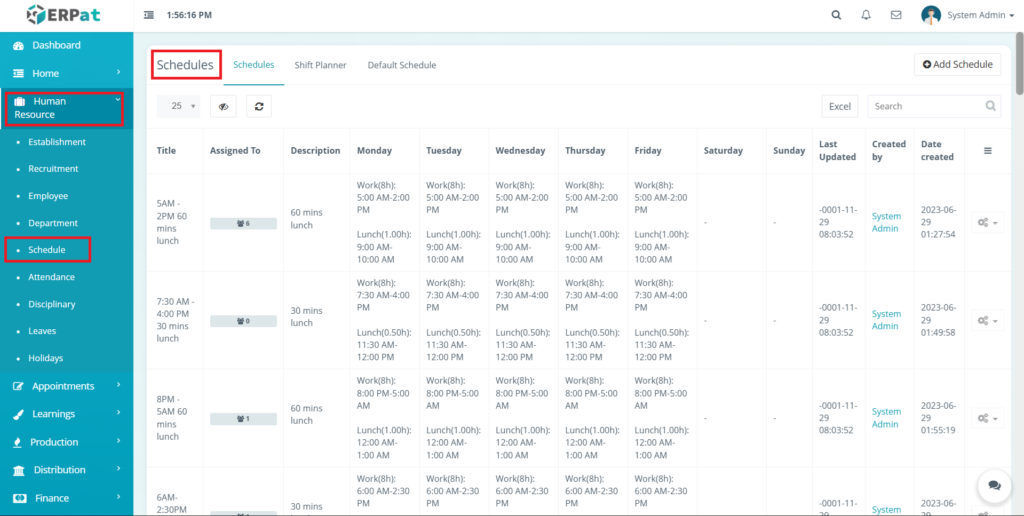The width and height of the screenshot is (1024, 516).
Task: Toggle the sidebar hamburger menu icon
Action: [149, 15]
